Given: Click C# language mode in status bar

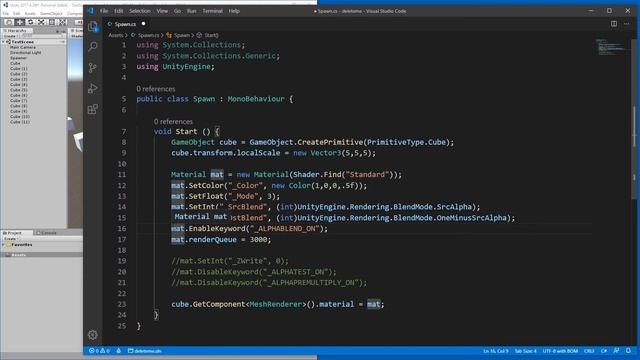Looking at the screenshot, I should click(x=604, y=351).
